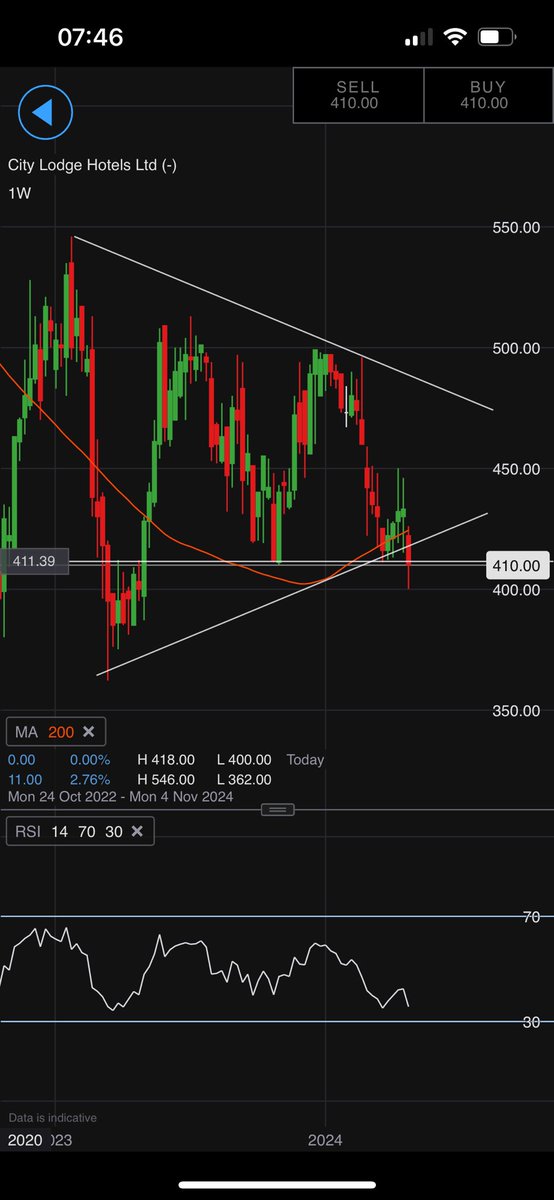
Task: Click the H 418.00 today high value
Action: 166,760
